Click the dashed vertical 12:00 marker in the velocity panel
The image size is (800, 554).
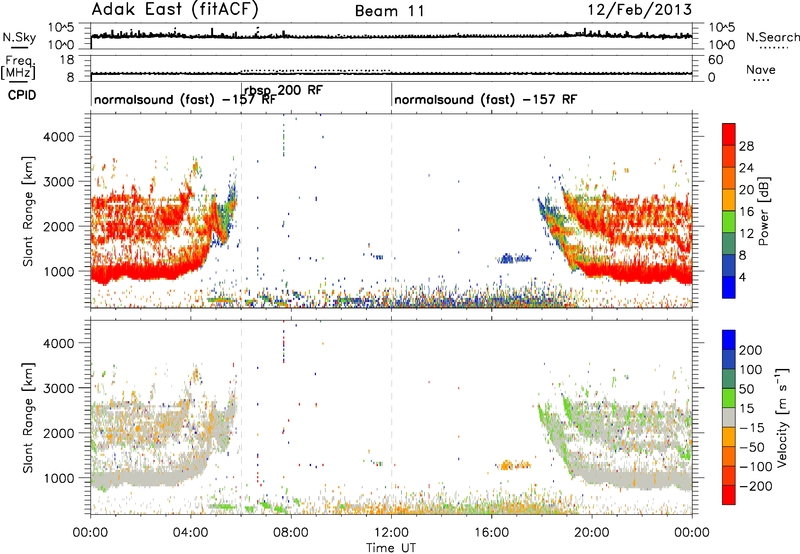tap(392, 417)
